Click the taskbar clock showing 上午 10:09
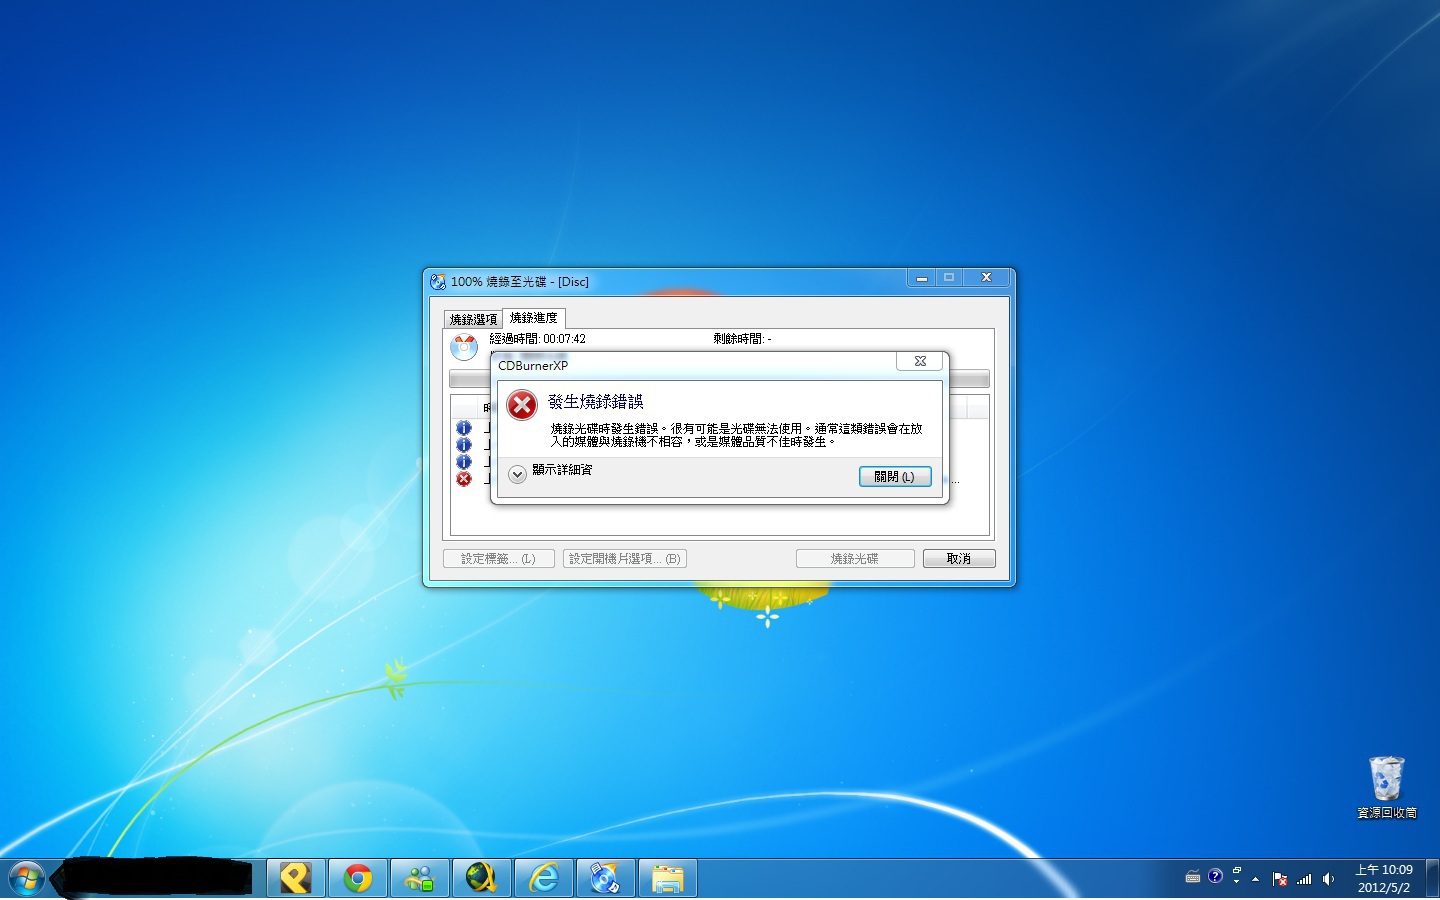The height and width of the screenshot is (900, 1440). [1384, 878]
